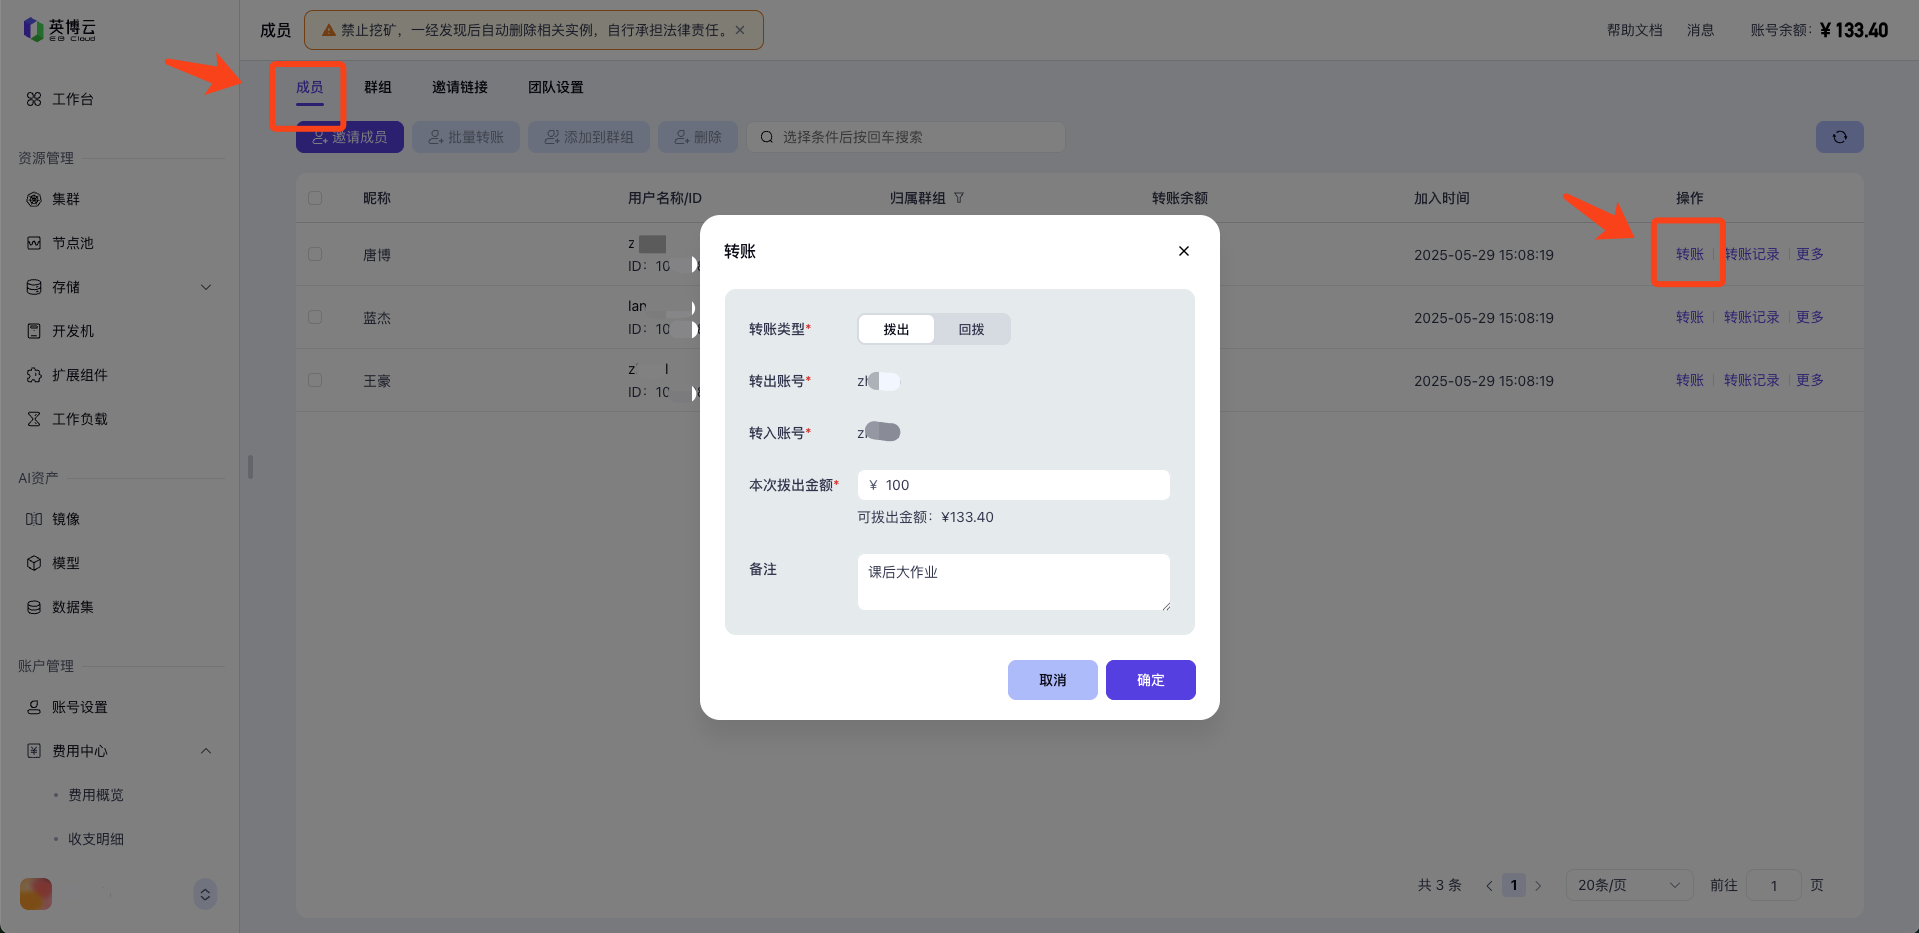The width and height of the screenshot is (1919, 933).
Task: Switch to the 团队设置 tab
Action: click(555, 87)
